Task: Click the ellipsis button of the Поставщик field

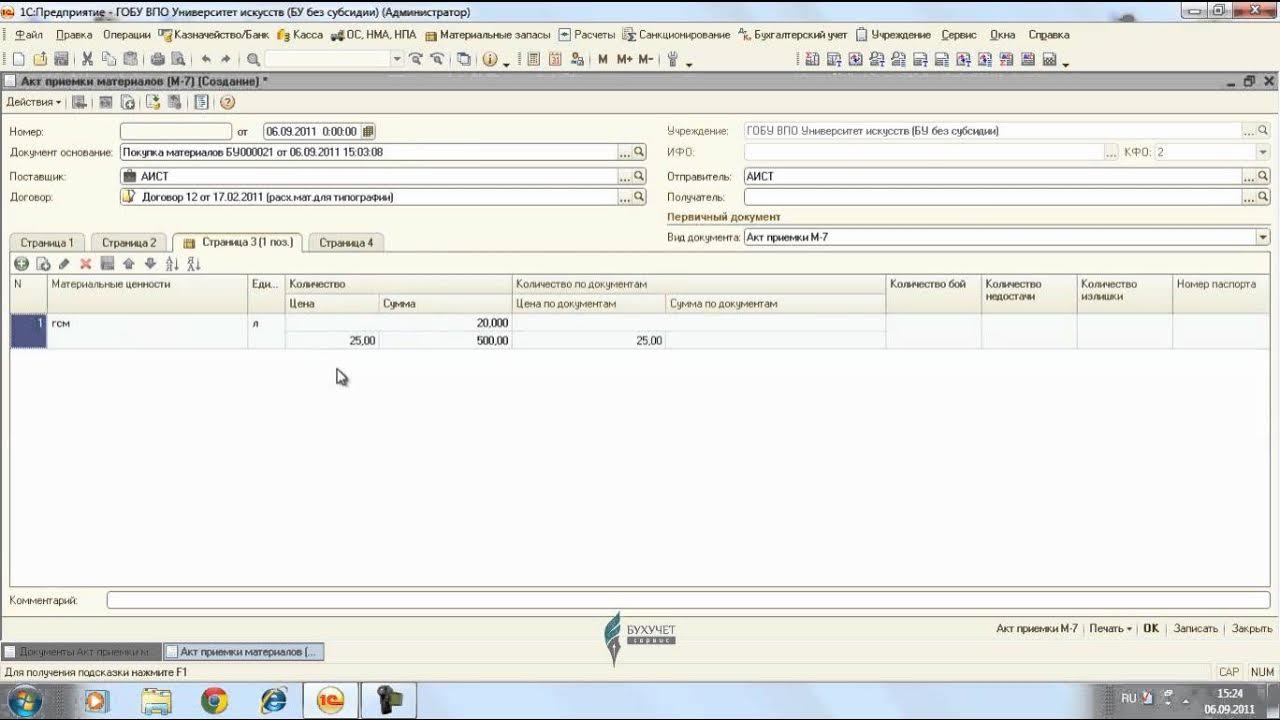Action: 625,176
